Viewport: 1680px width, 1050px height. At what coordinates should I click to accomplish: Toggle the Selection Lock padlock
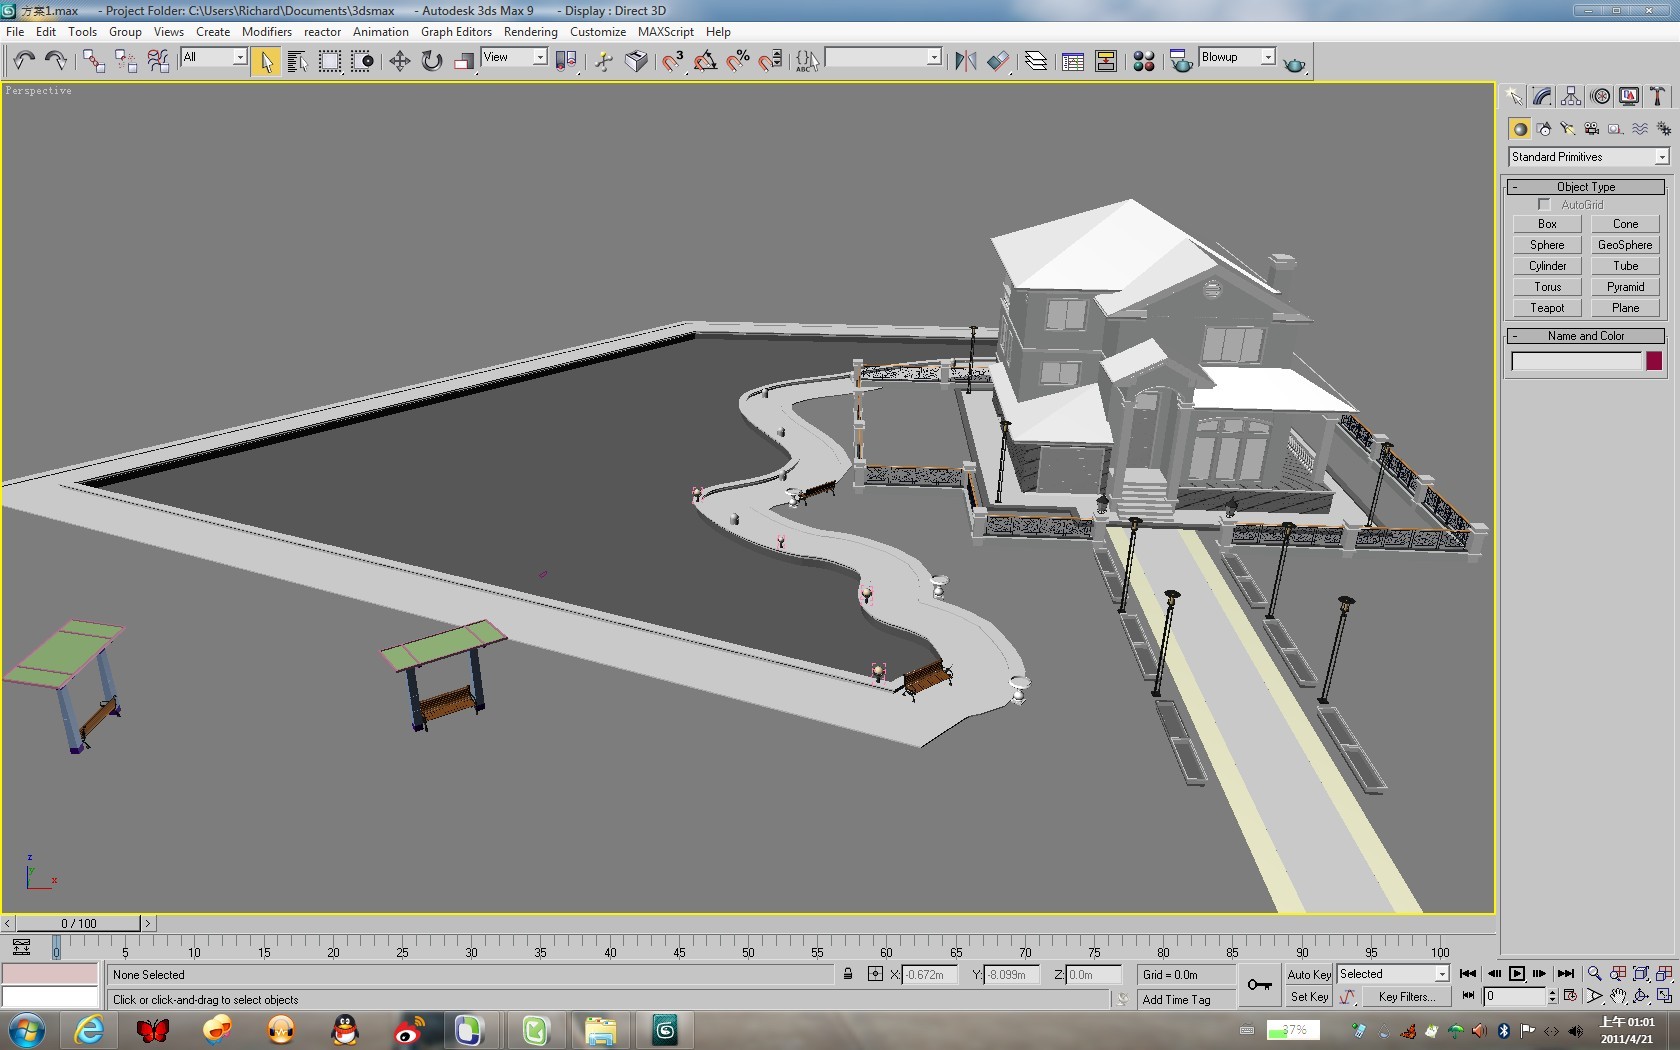coord(848,974)
